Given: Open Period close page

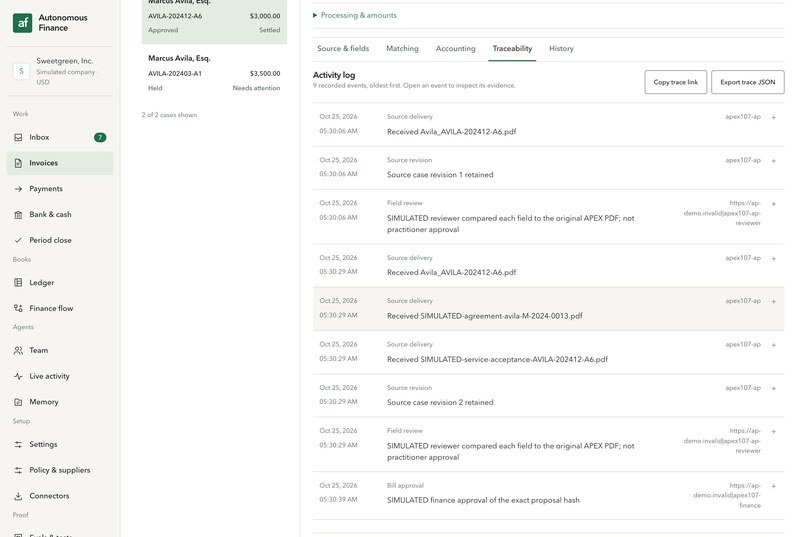Looking at the screenshot, I should coord(60,240).
